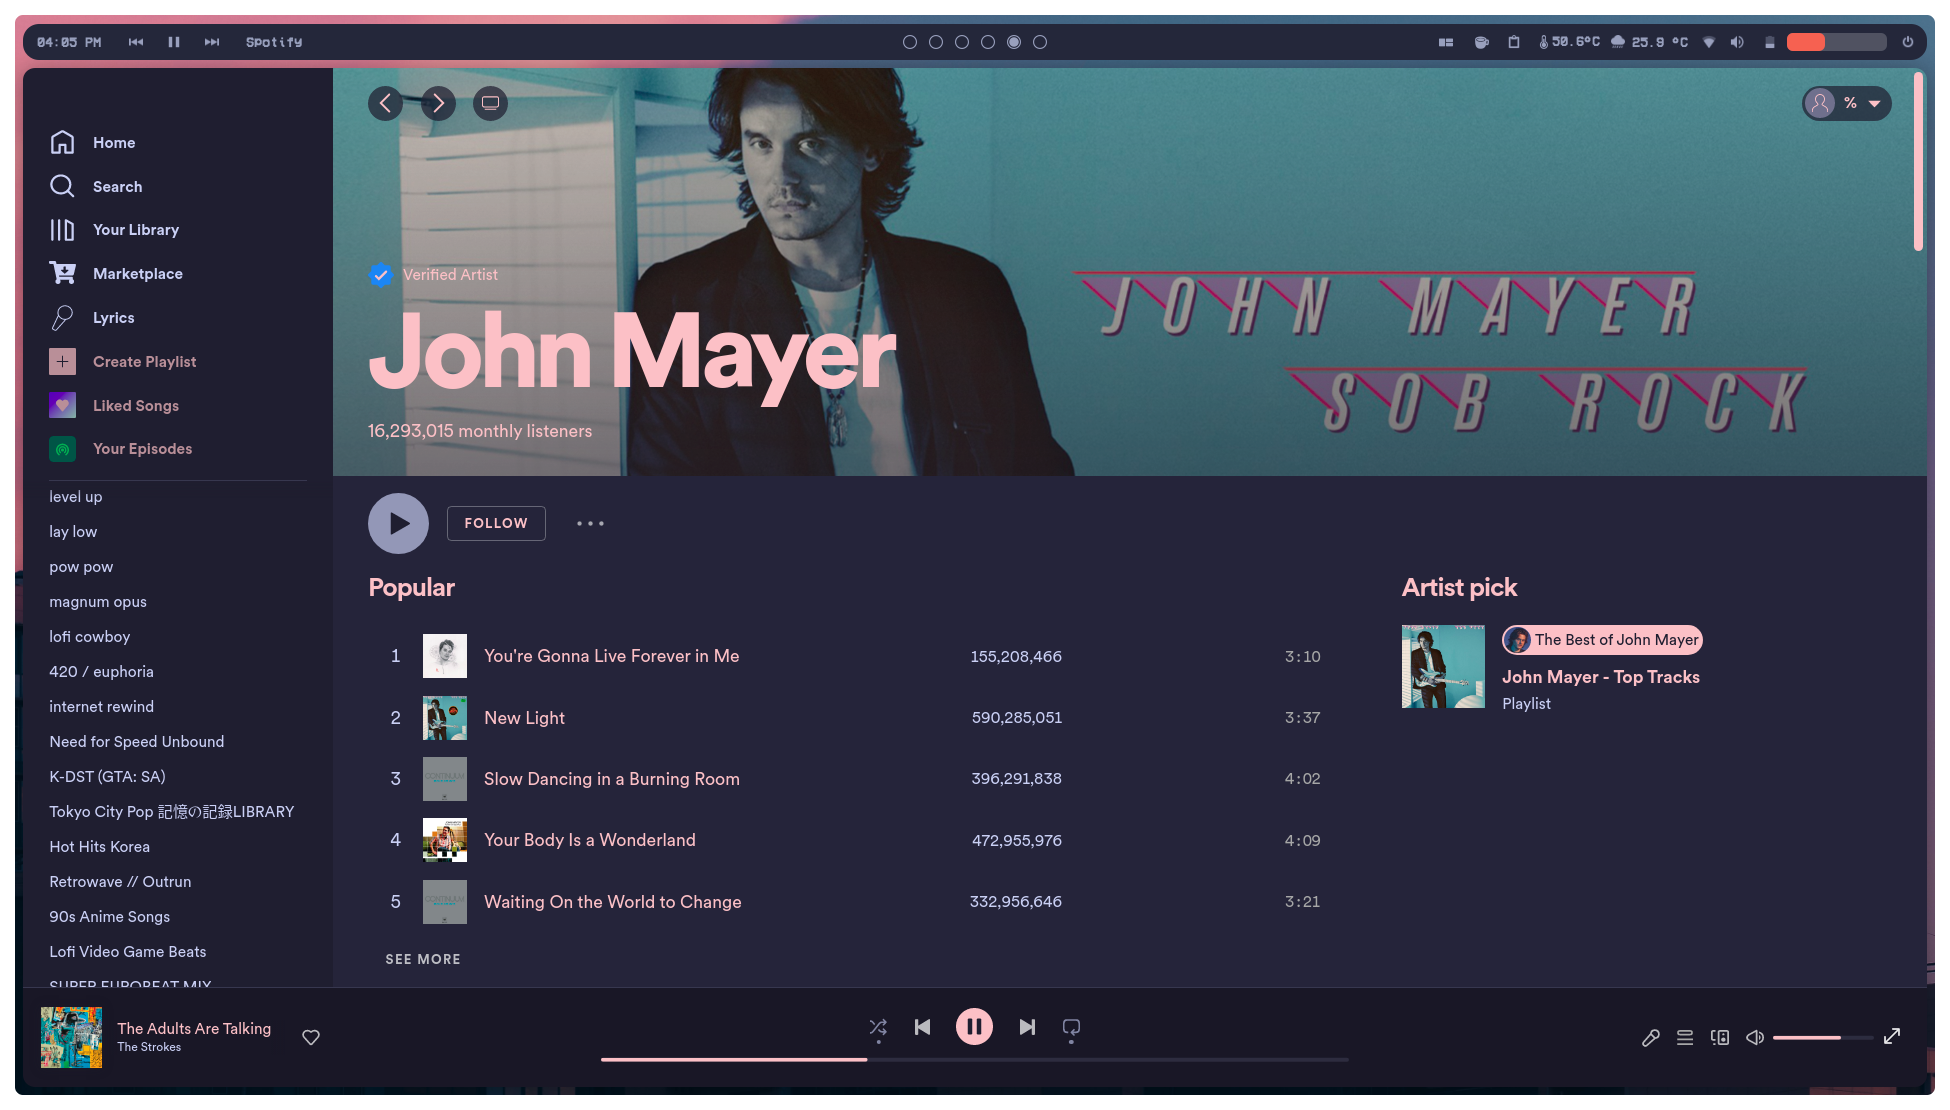1950x1110 pixels.
Task: Open John Mayer - Top Tracks playlist
Action: 1600,677
